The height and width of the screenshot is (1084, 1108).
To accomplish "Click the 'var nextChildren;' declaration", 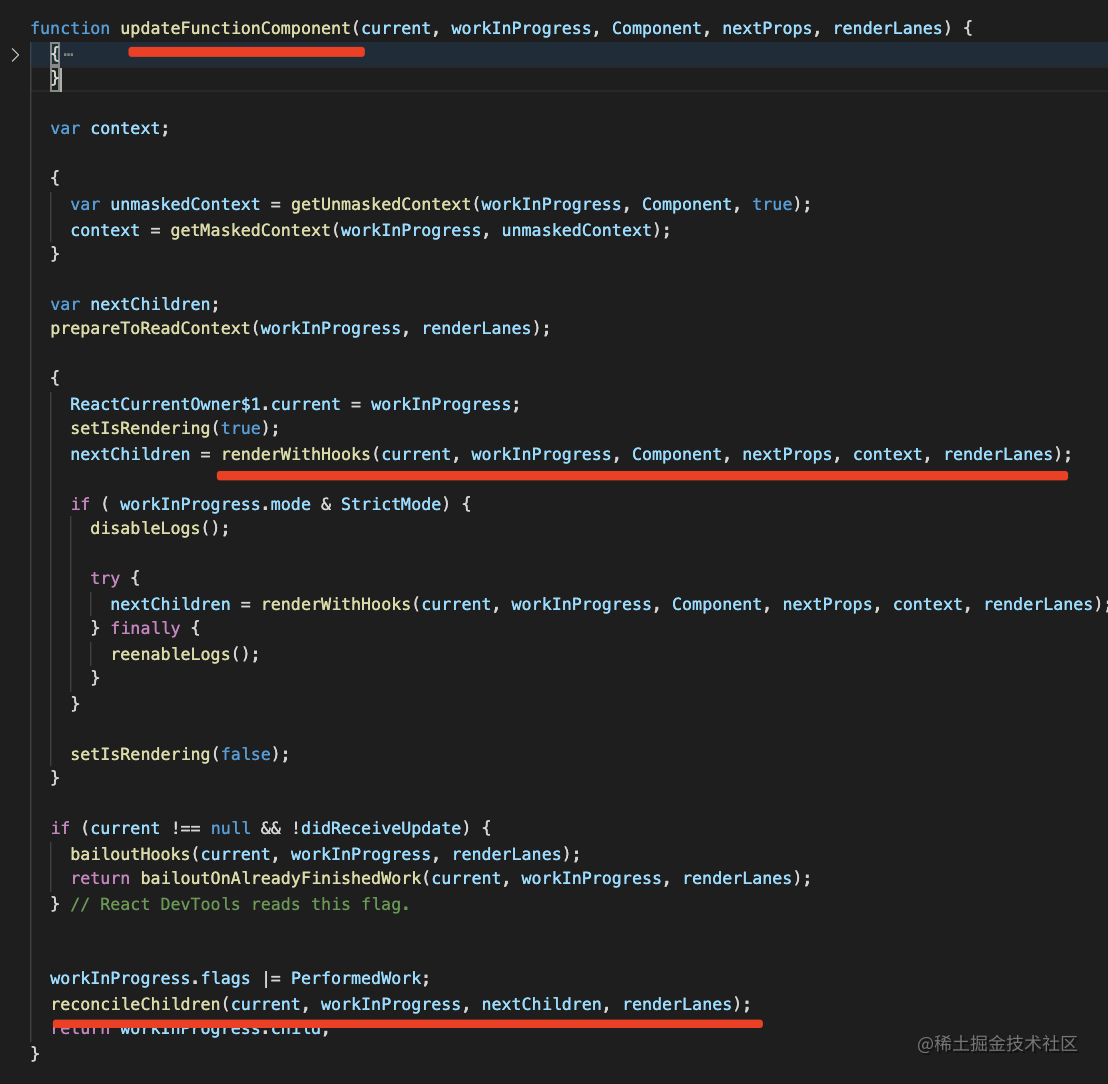I will [x=135, y=305].
